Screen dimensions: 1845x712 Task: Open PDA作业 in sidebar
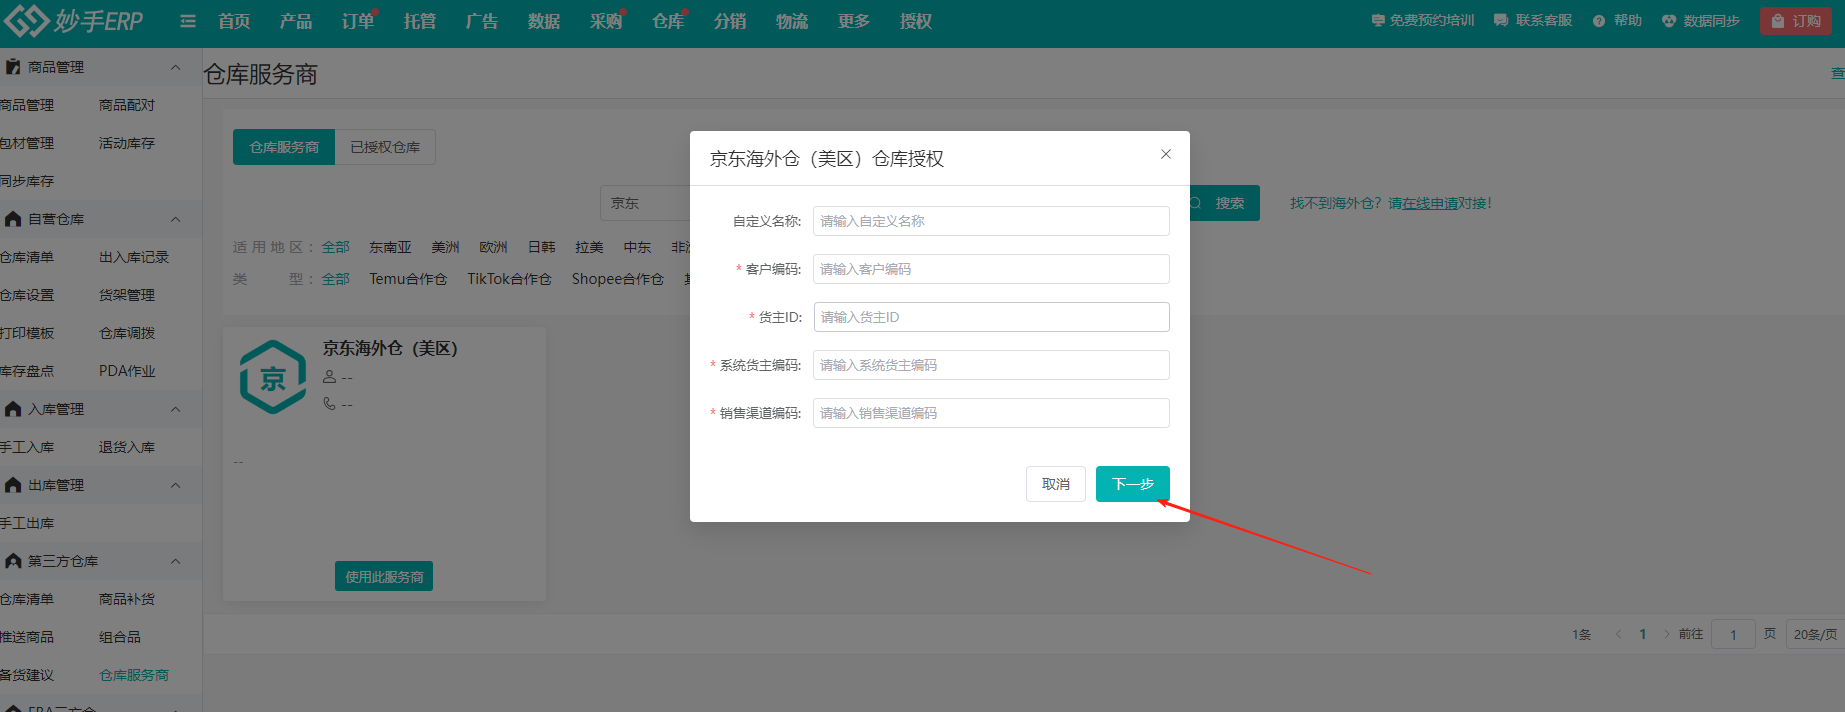tap(127, 371)
